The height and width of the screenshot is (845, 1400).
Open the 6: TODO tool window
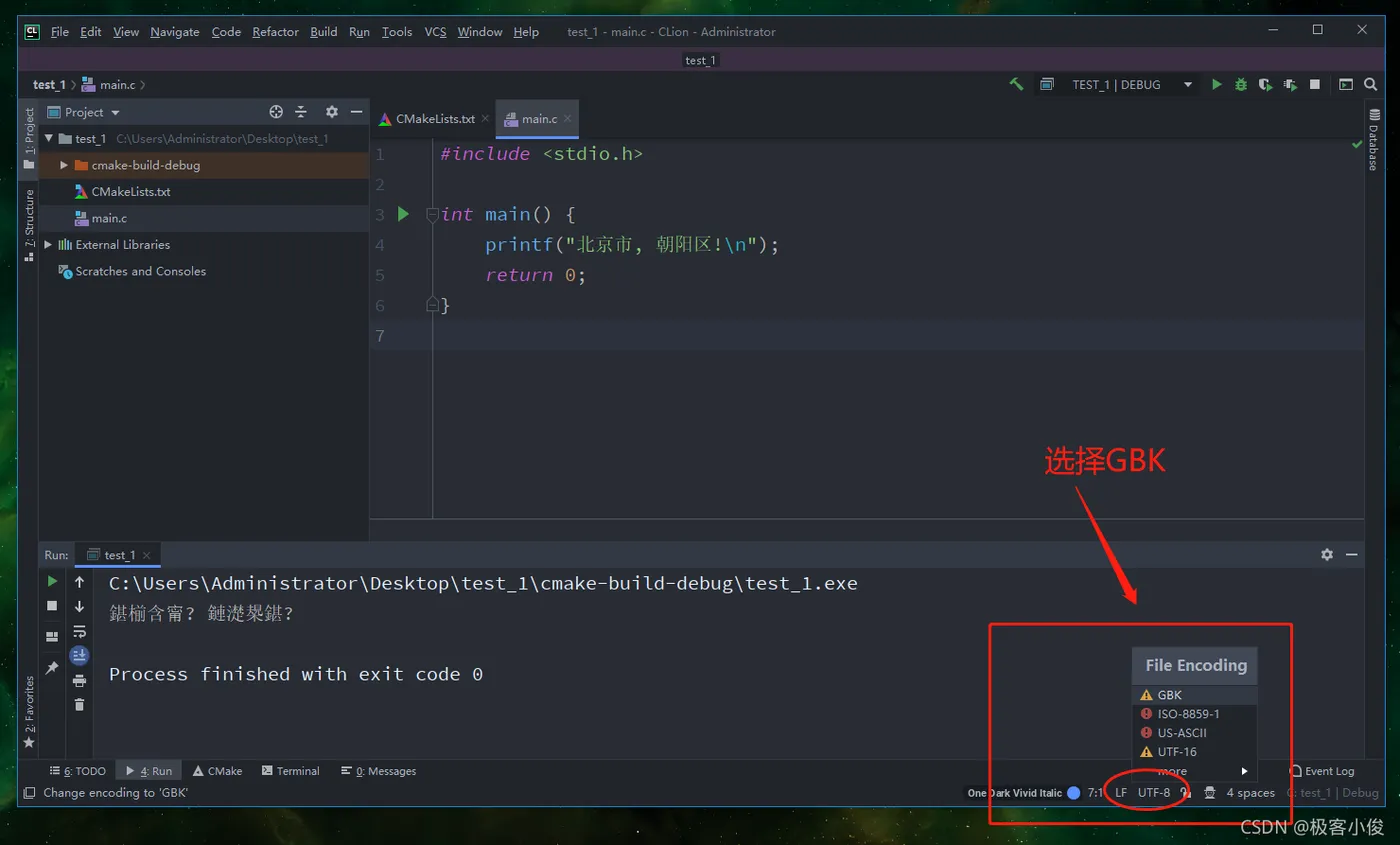[78, 771]
